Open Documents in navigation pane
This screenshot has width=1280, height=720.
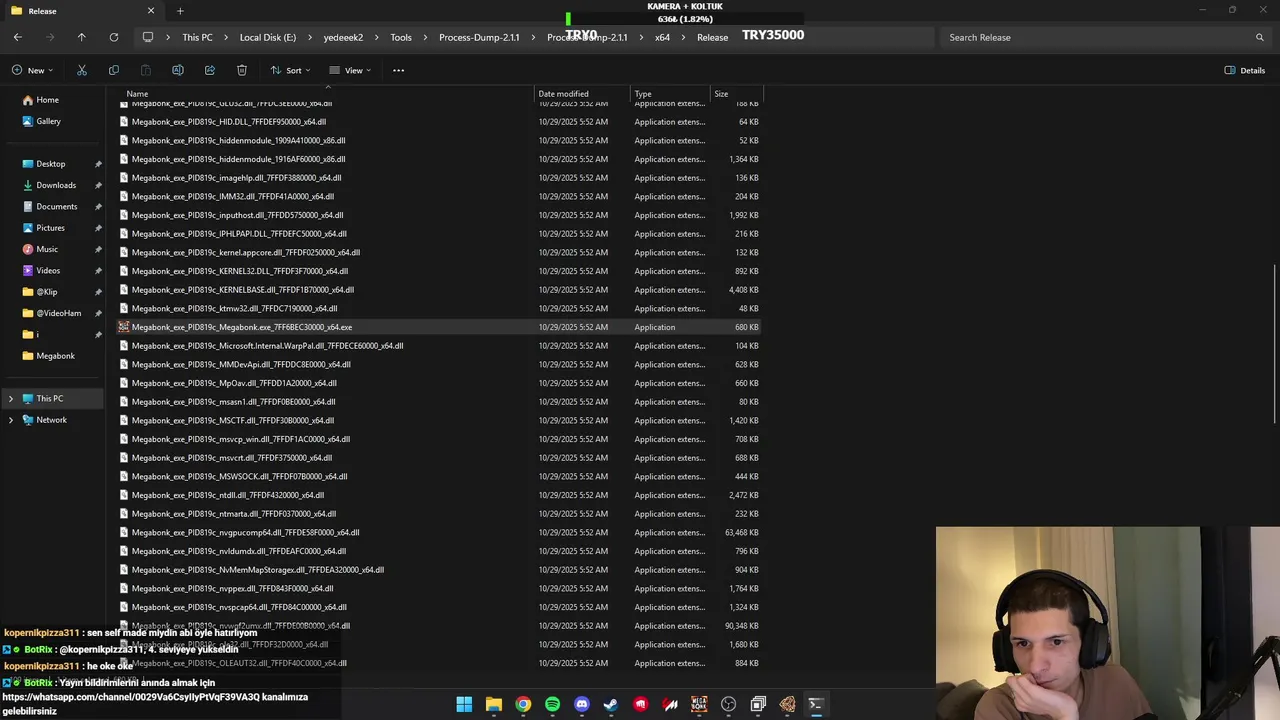coord(56,206)
